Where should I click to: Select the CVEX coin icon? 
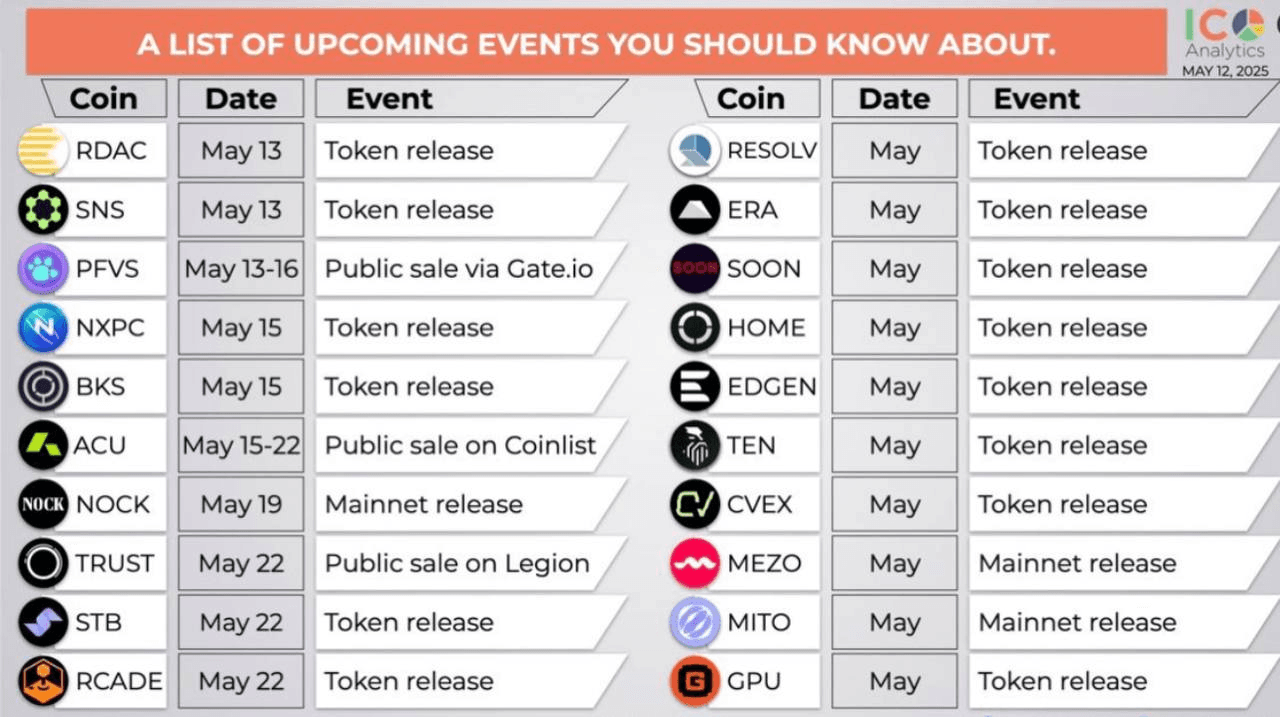click(695, 505)
